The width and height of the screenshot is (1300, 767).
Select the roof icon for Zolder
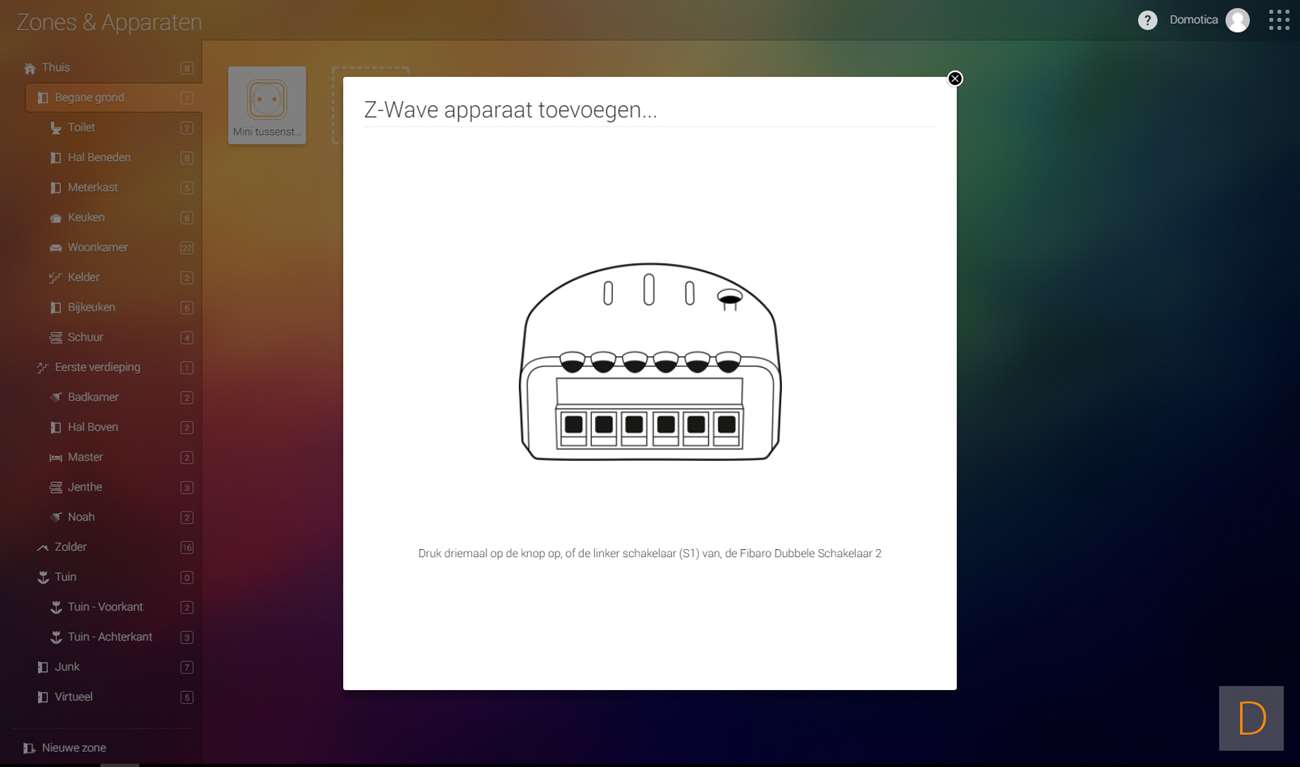[42, 548]
